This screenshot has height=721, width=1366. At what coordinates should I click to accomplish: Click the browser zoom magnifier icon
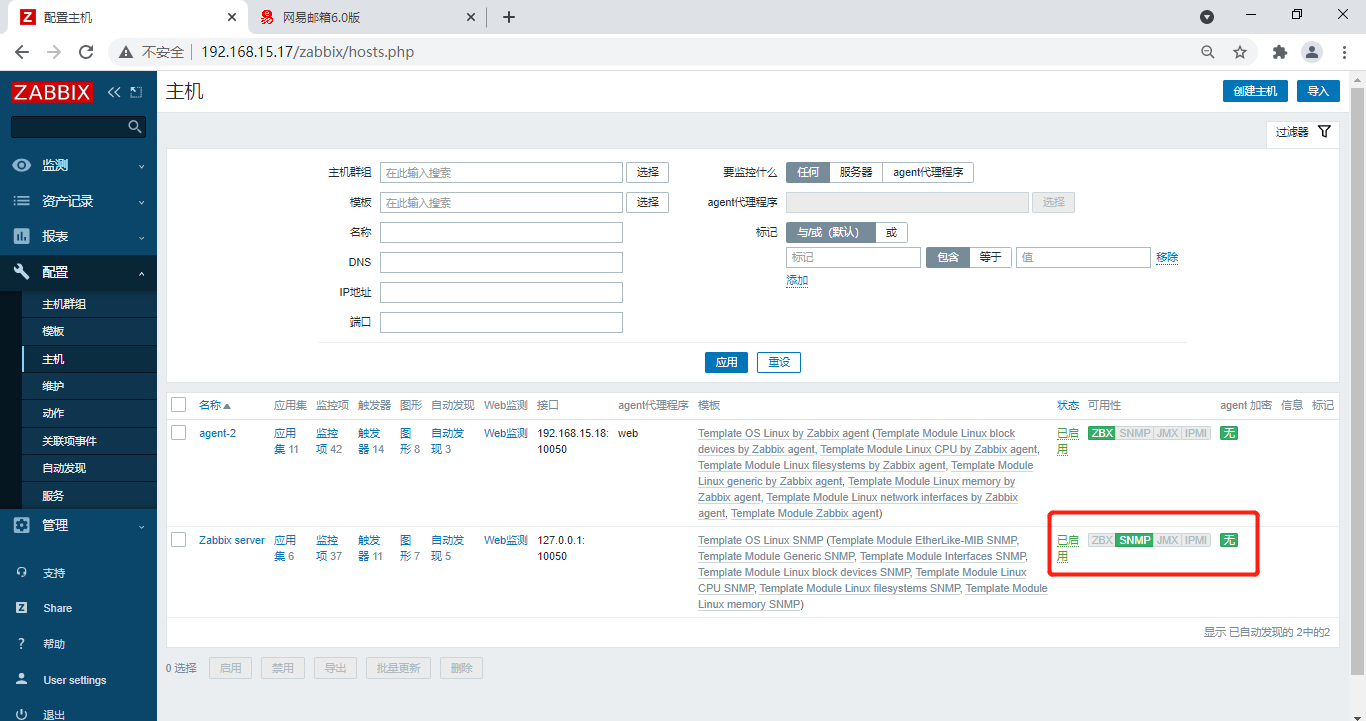[1208, 52]
